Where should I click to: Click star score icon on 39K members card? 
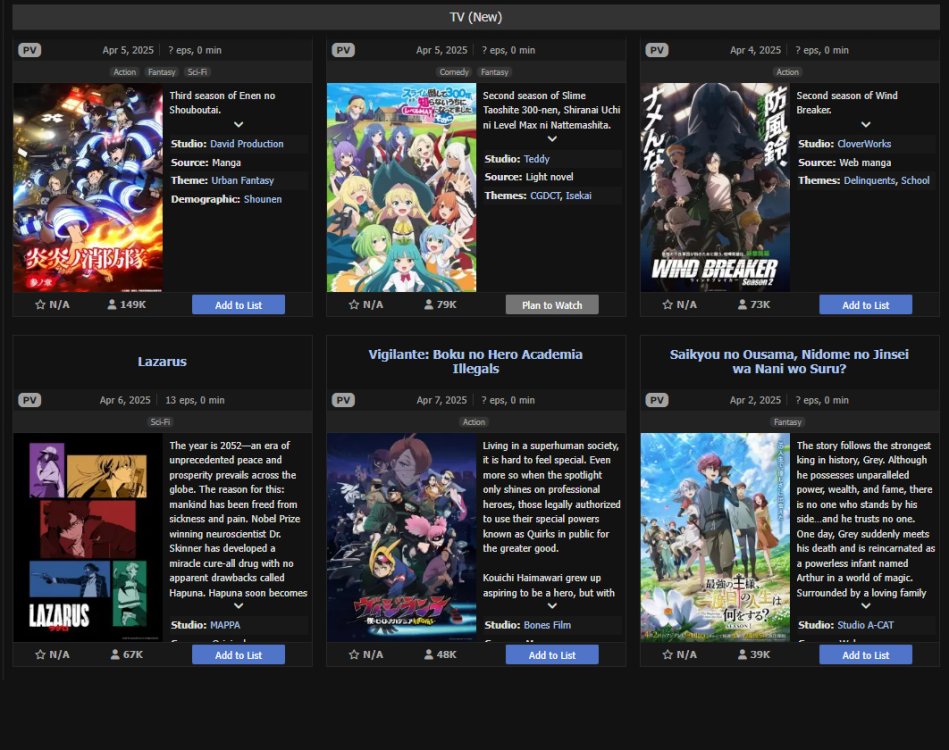pos(668,654)
